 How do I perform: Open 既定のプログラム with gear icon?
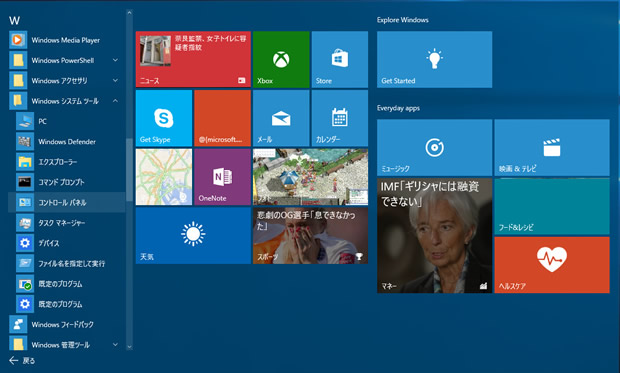click(x=25, y=304)
